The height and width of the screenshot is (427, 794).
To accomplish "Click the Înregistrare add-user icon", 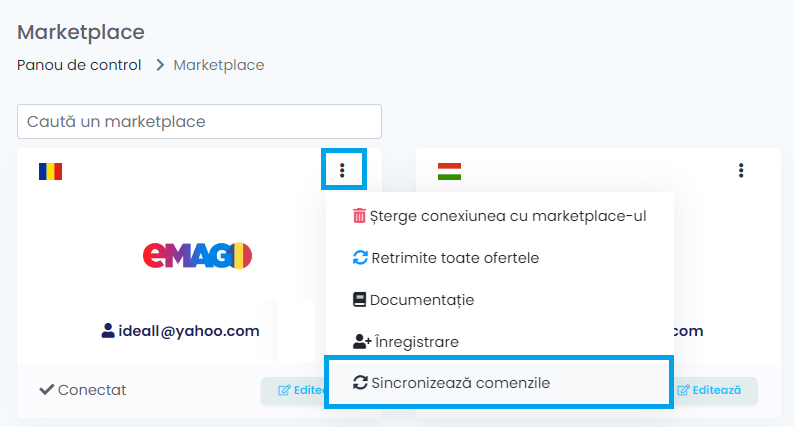I will click(x=362, y=341).
